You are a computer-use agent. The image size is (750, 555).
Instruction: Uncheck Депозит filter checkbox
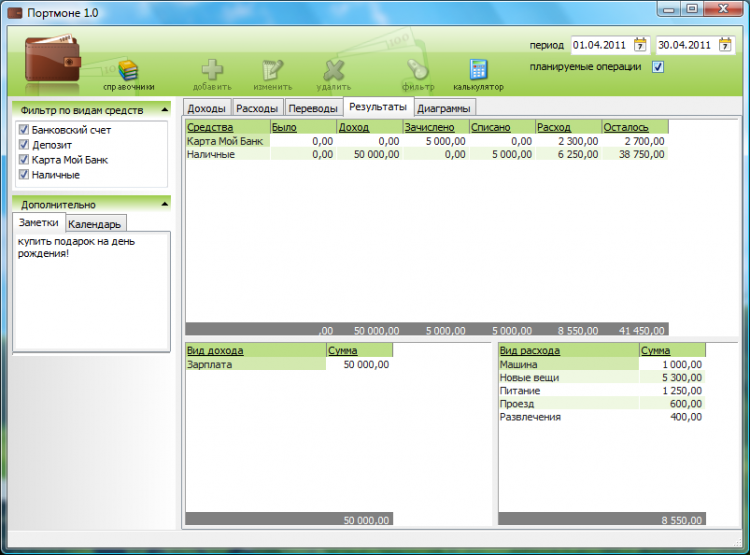coord(23,144)
